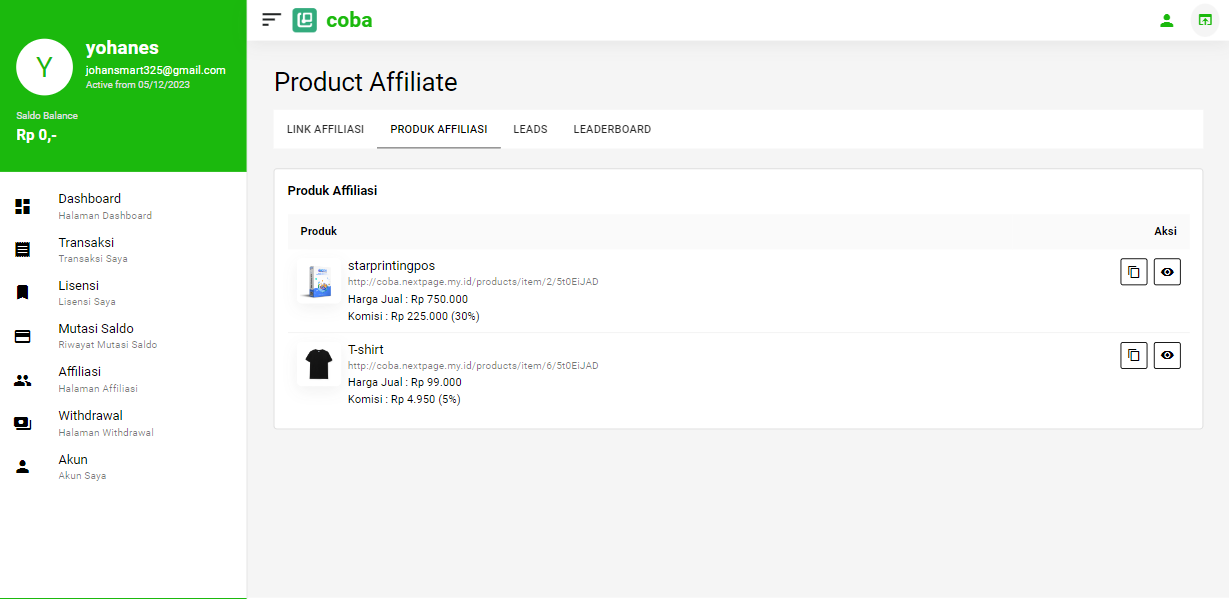The height and width of the screenshot is (599, 1229).
Task: Switch to the Link Affiliasi tab
Action: tap(325, 129)
